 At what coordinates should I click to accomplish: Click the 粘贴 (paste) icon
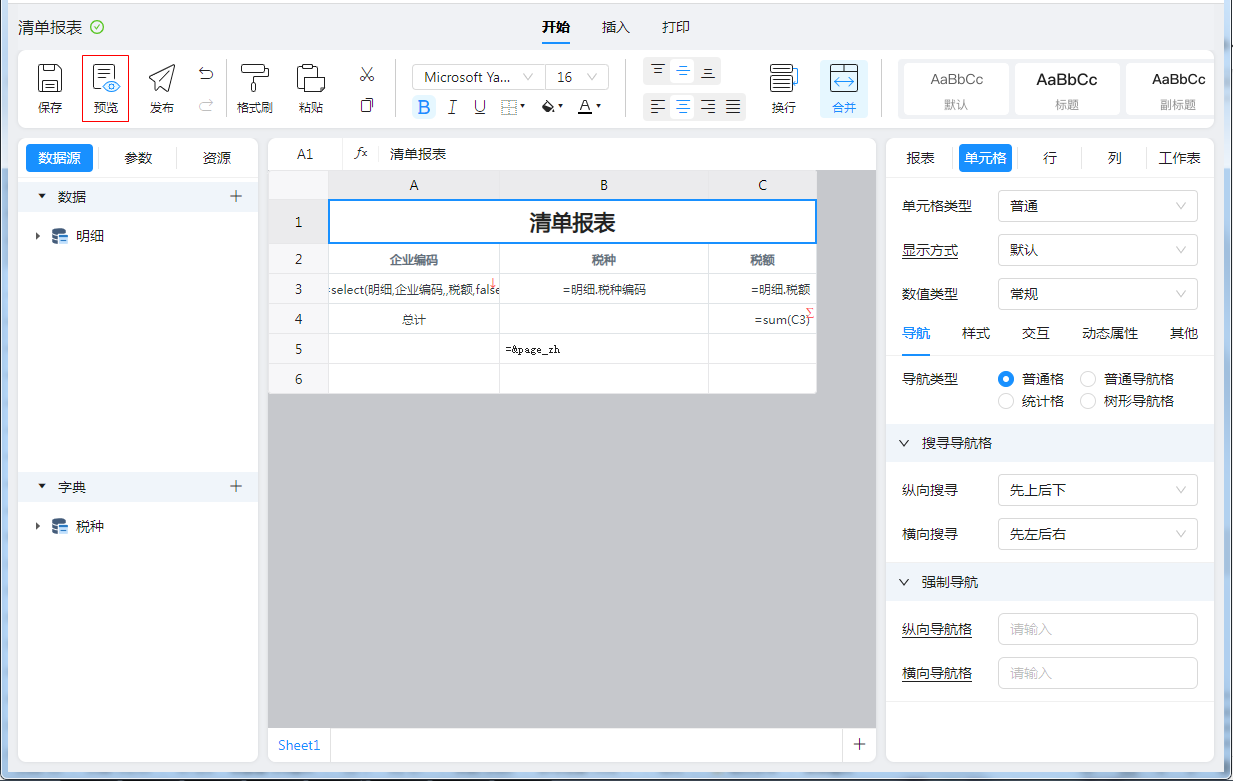point(311,78)
